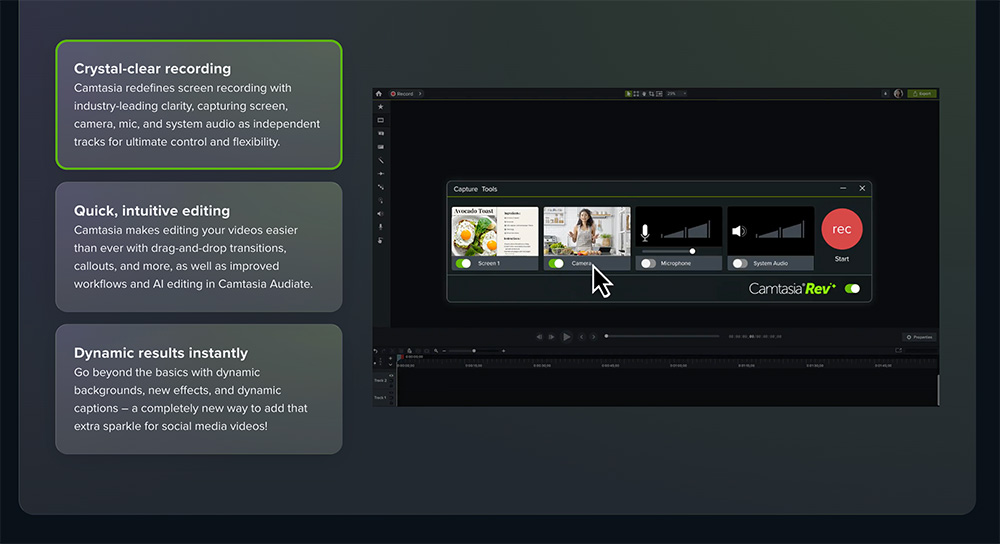Zoom out timeline with minus icon
1000x544 pixels.
[x=444, y=351]
